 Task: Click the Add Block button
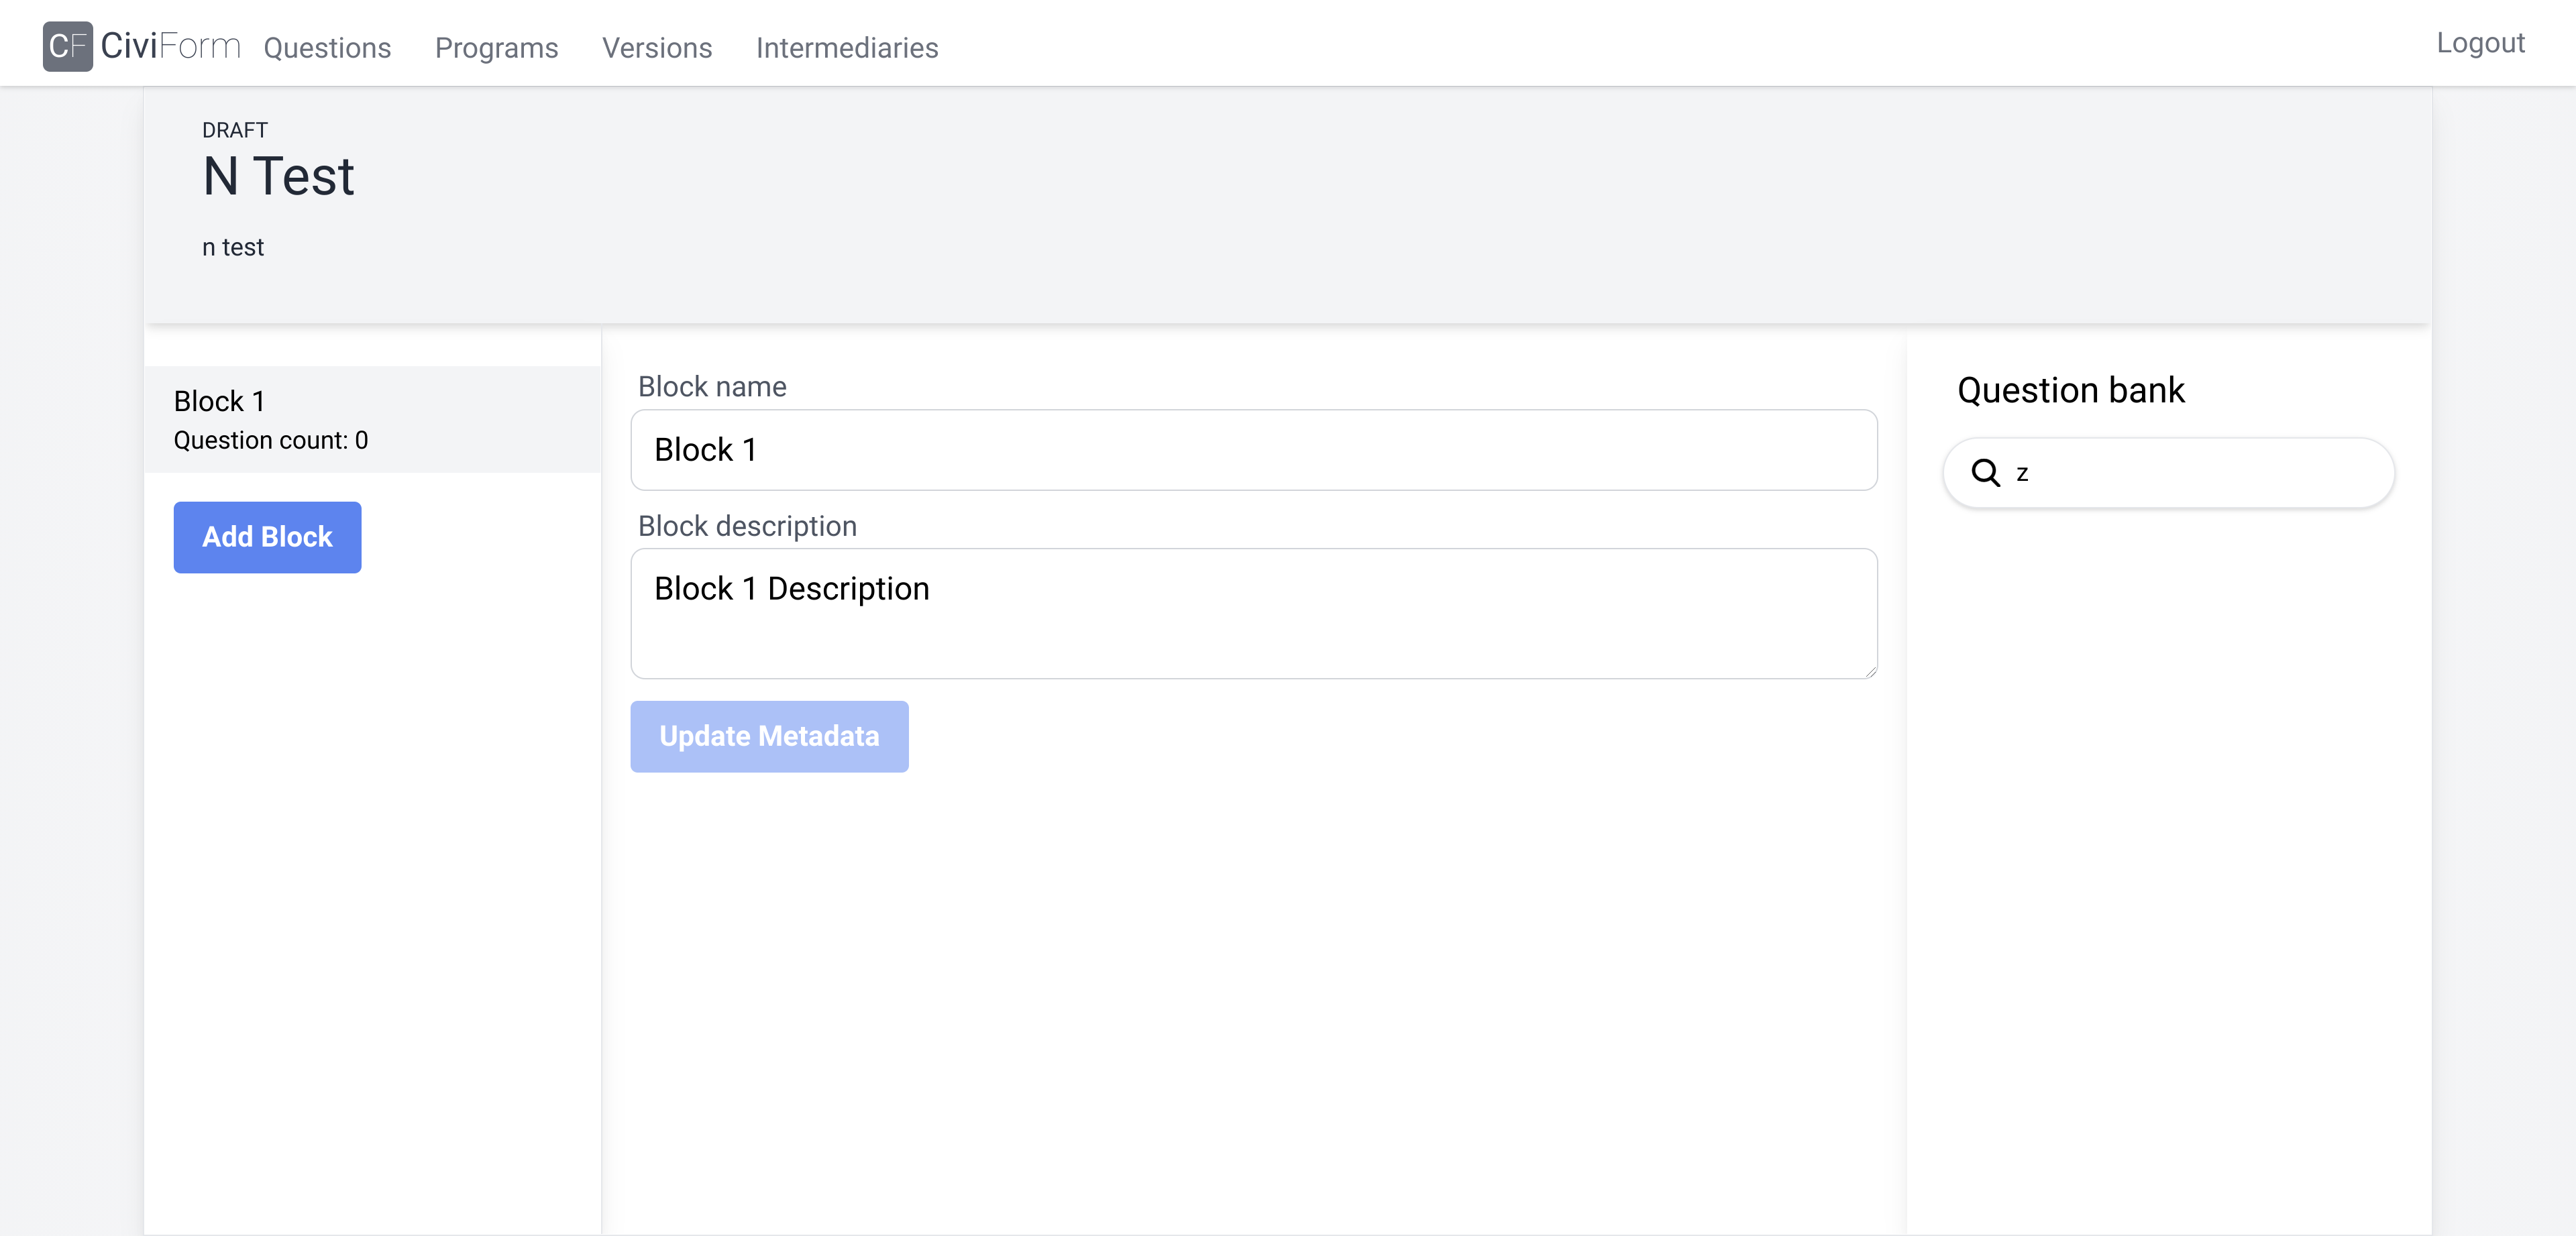pyautogui.click(x=266, y=537)
